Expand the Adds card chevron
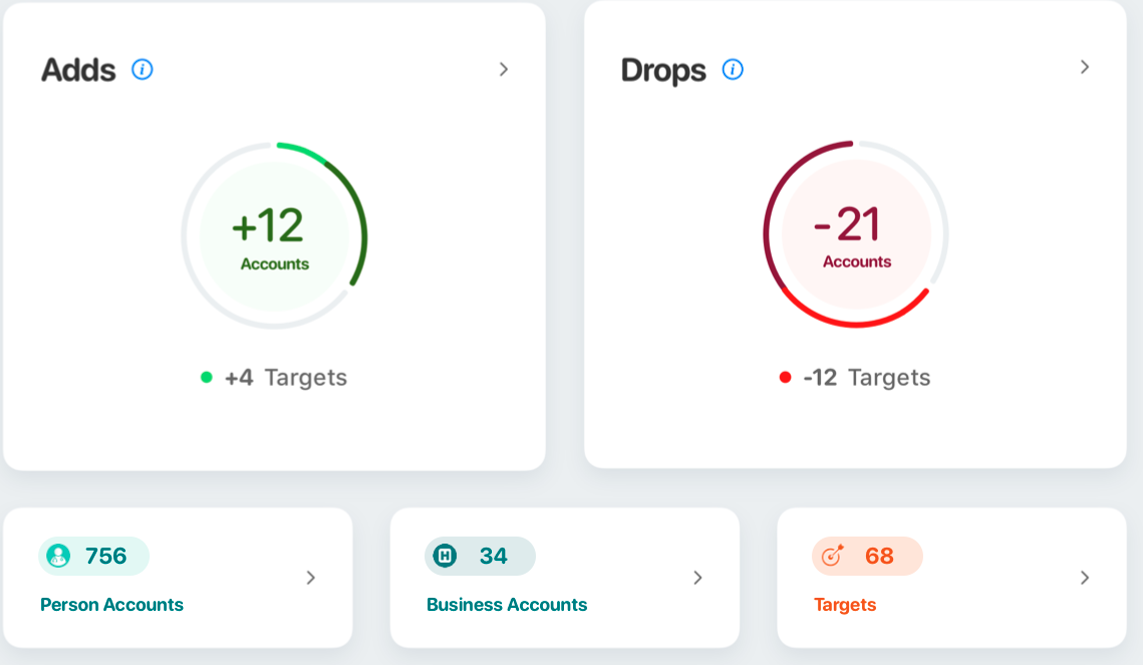 click(504, 69)
